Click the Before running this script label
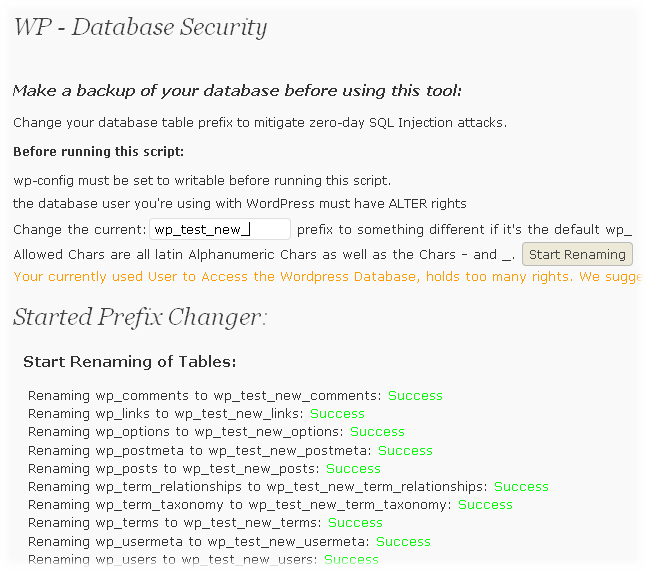This screenshot has height=571, width=647. [99, 152]
